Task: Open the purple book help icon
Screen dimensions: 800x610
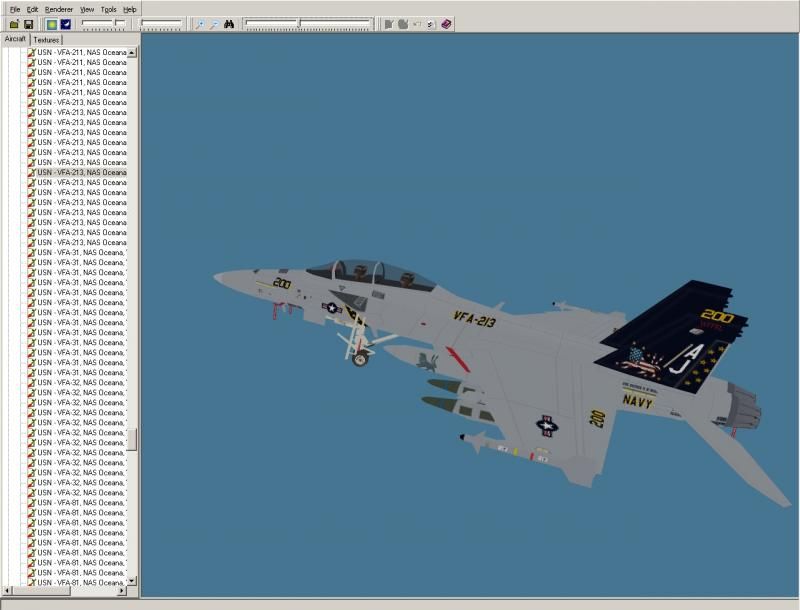Action: tap(446, 24)
